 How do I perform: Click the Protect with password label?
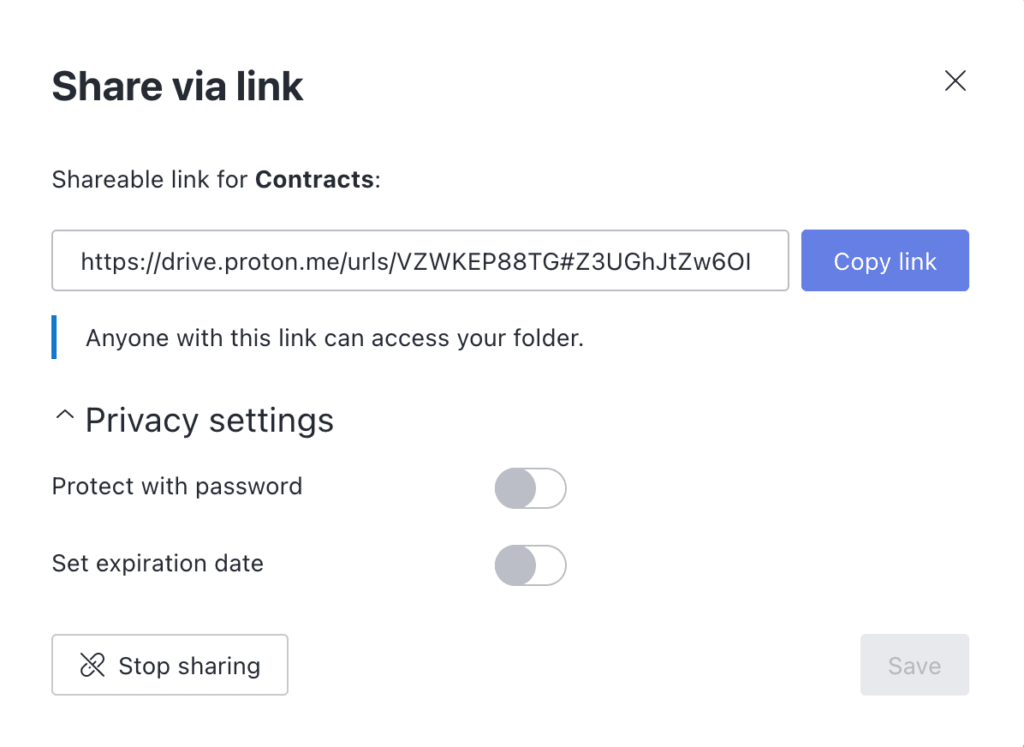click(177, 487)
